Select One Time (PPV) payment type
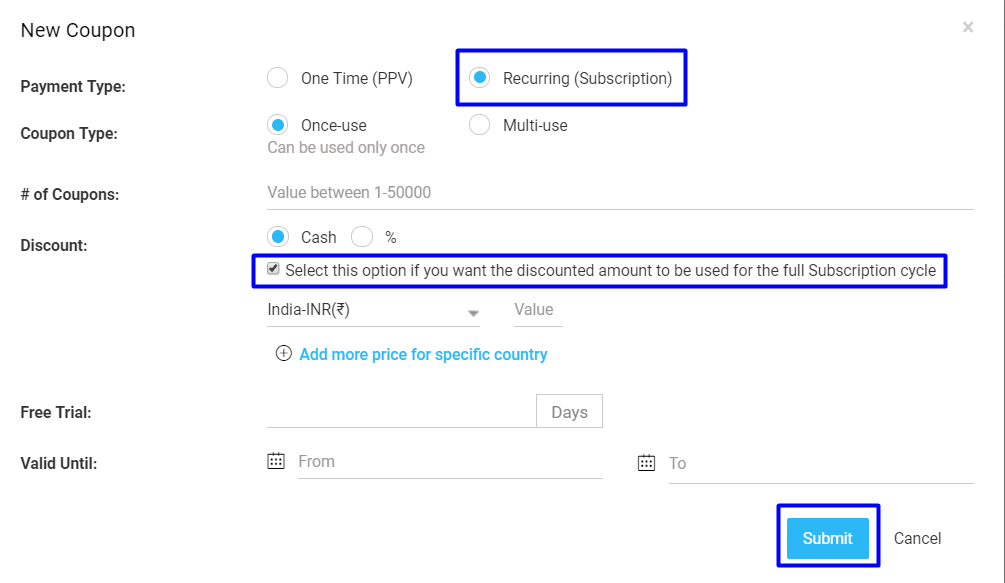This screenshot has height=583, width=1005. [x=278, y=78]
